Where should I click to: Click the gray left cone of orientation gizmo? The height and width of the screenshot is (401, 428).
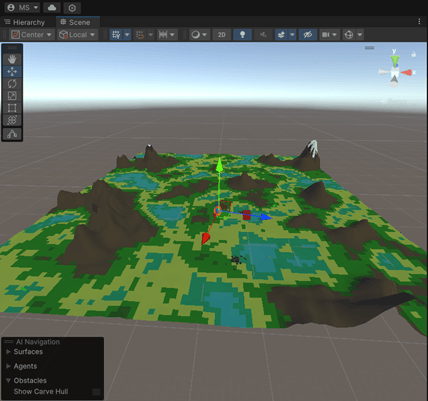(x=383, y=71)
